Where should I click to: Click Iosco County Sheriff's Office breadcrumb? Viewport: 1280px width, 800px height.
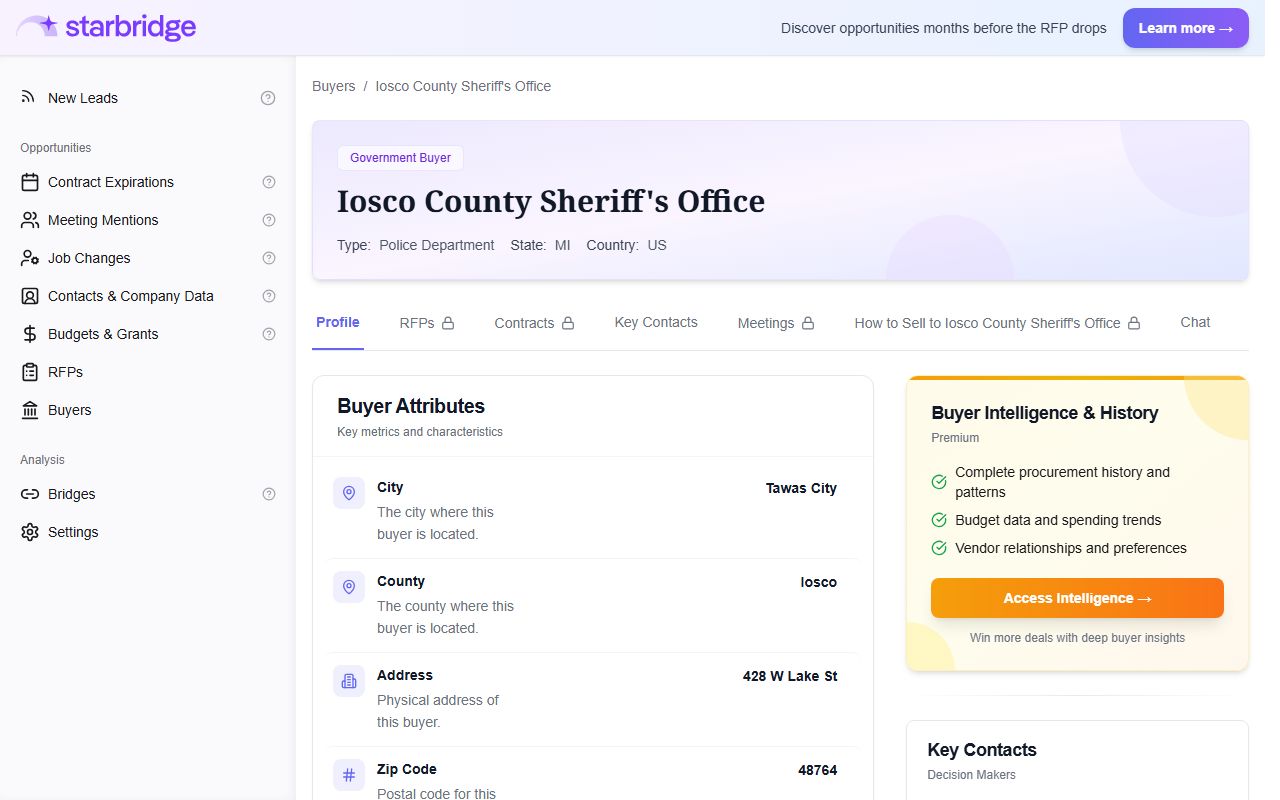coord(463,86)
